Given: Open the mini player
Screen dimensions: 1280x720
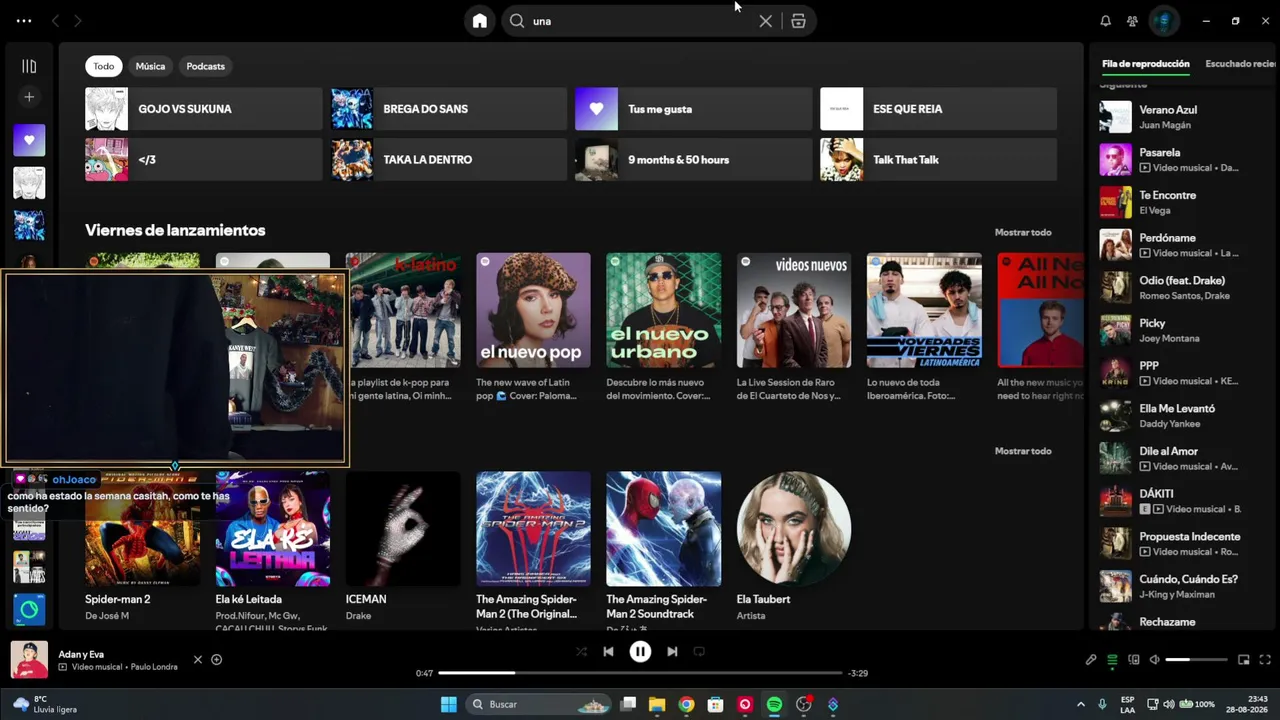Looking at the screenshot, I should click(x=1244, y=660).
